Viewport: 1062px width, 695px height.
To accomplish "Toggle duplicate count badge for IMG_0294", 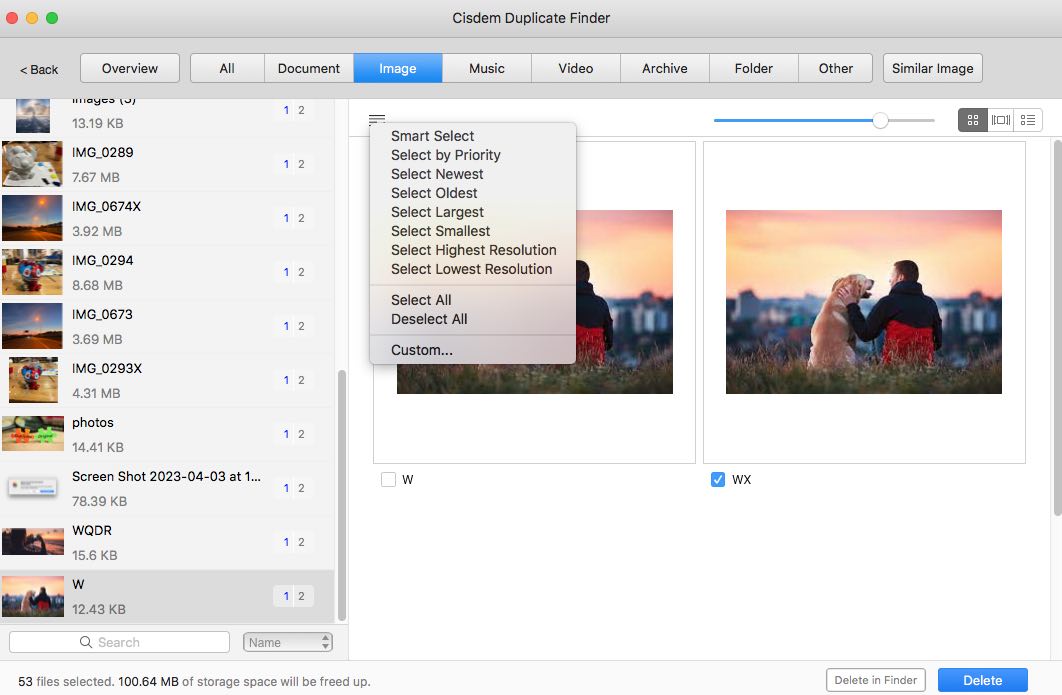I will click(x=294, y=272).
